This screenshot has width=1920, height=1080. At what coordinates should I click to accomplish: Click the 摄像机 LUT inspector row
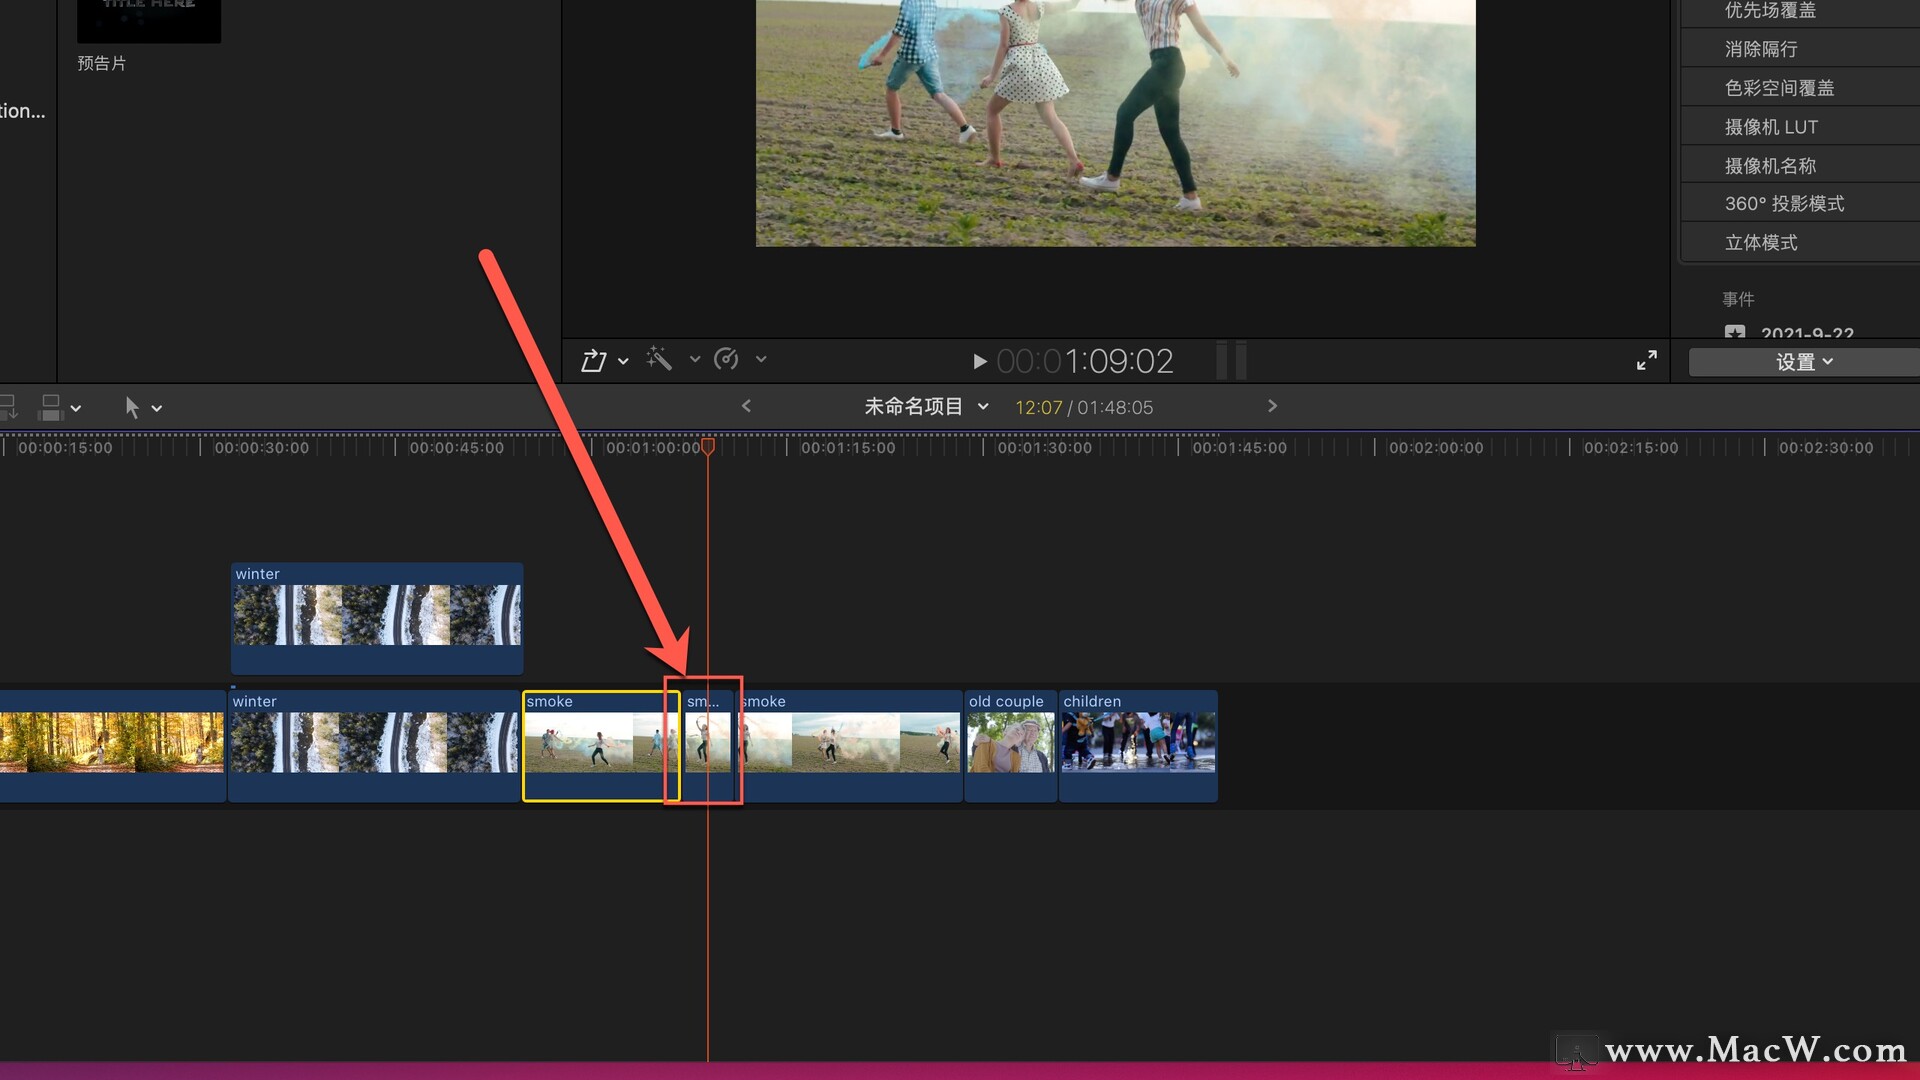pyautogui.click(x=1800, y=127)
